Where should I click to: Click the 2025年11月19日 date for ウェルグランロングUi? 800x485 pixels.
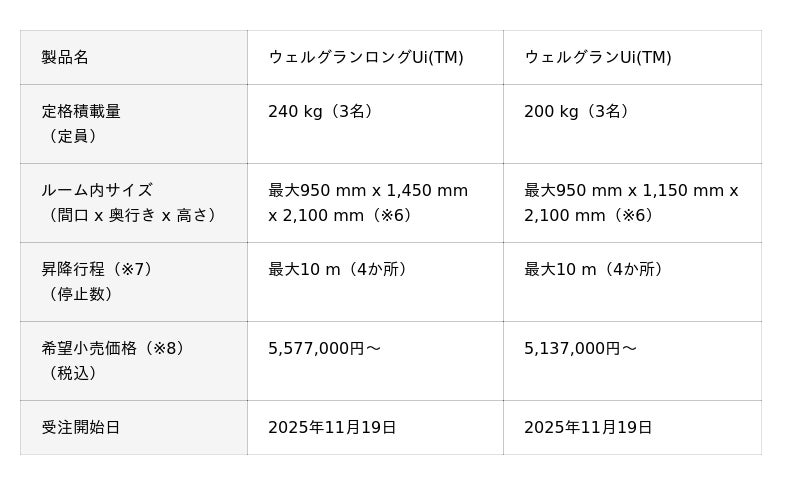pyautogui.click(x=332, y=427)
